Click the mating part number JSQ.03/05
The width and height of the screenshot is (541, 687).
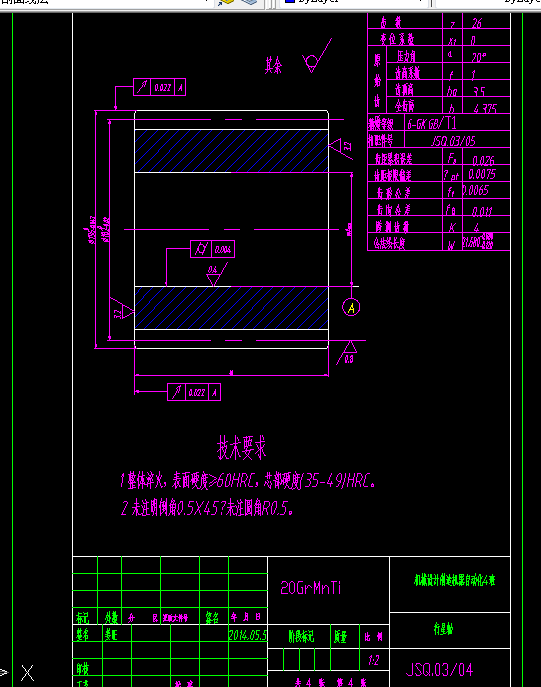[453, 141]
